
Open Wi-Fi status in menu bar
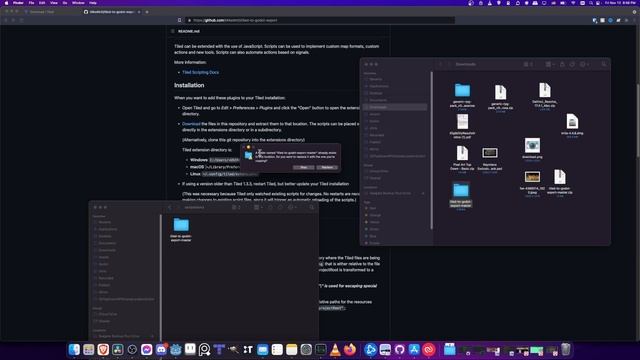(x=573, y=3)
